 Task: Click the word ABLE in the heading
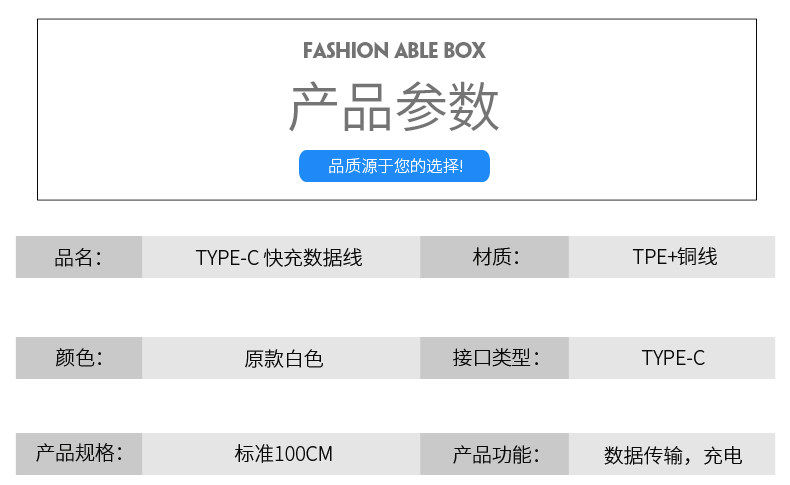tap(419, 50)
